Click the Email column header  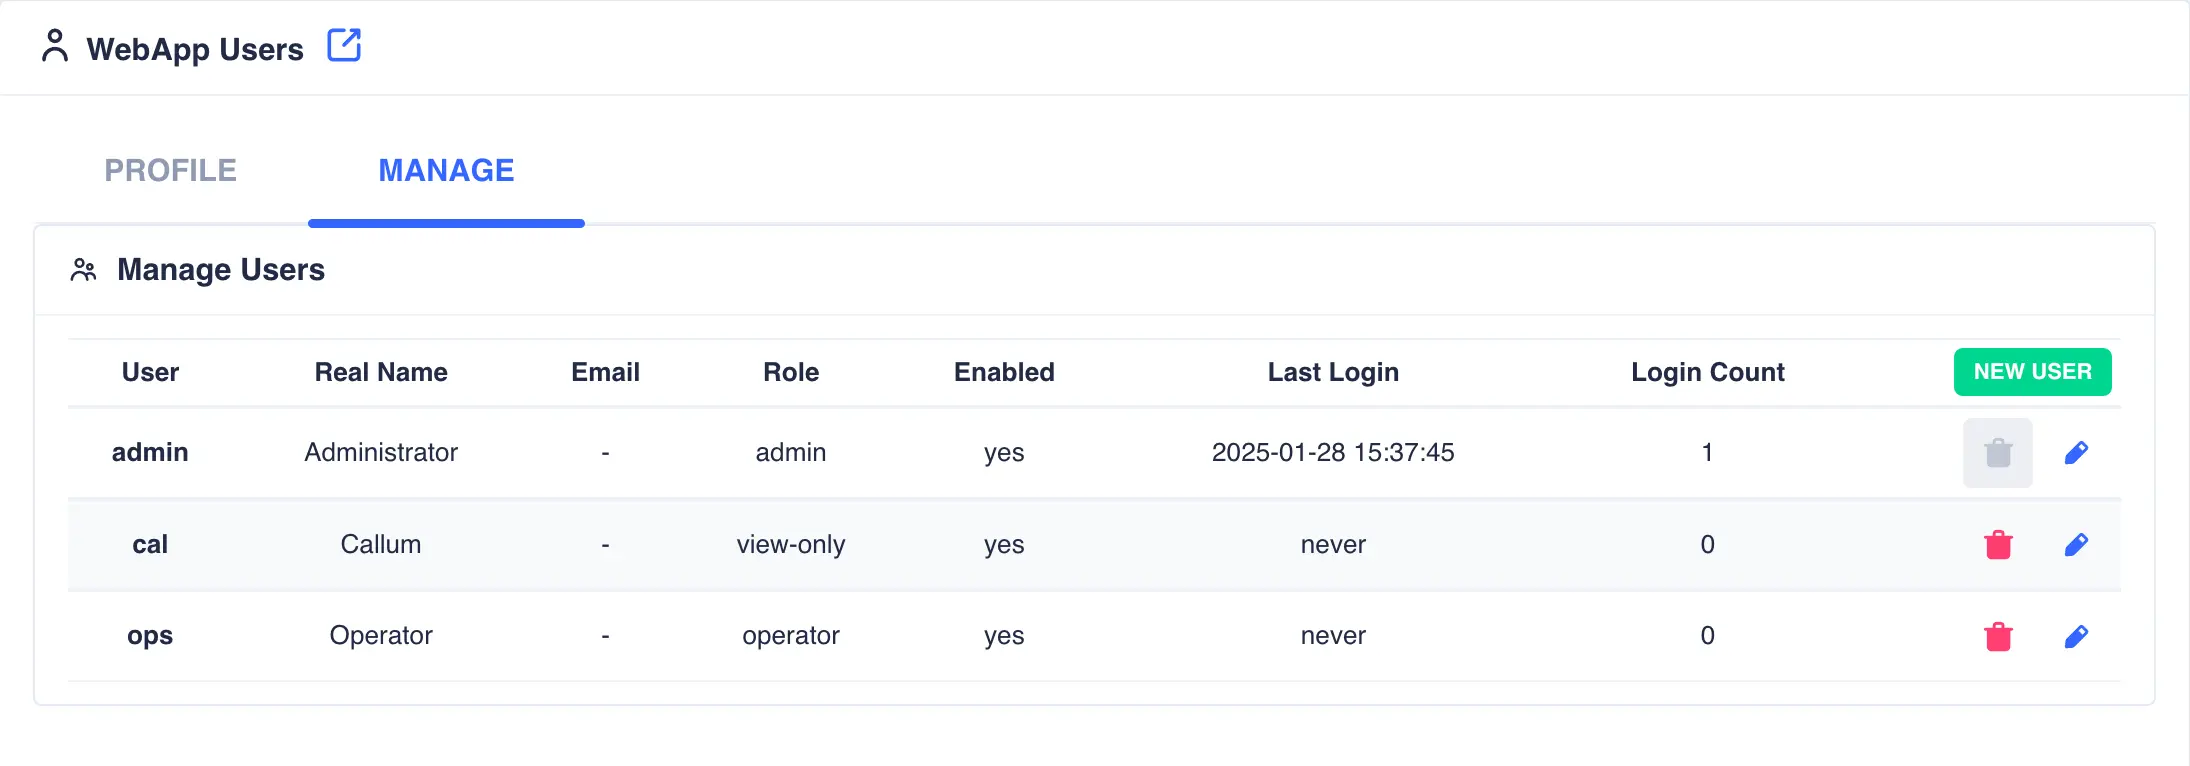(604, 371)
